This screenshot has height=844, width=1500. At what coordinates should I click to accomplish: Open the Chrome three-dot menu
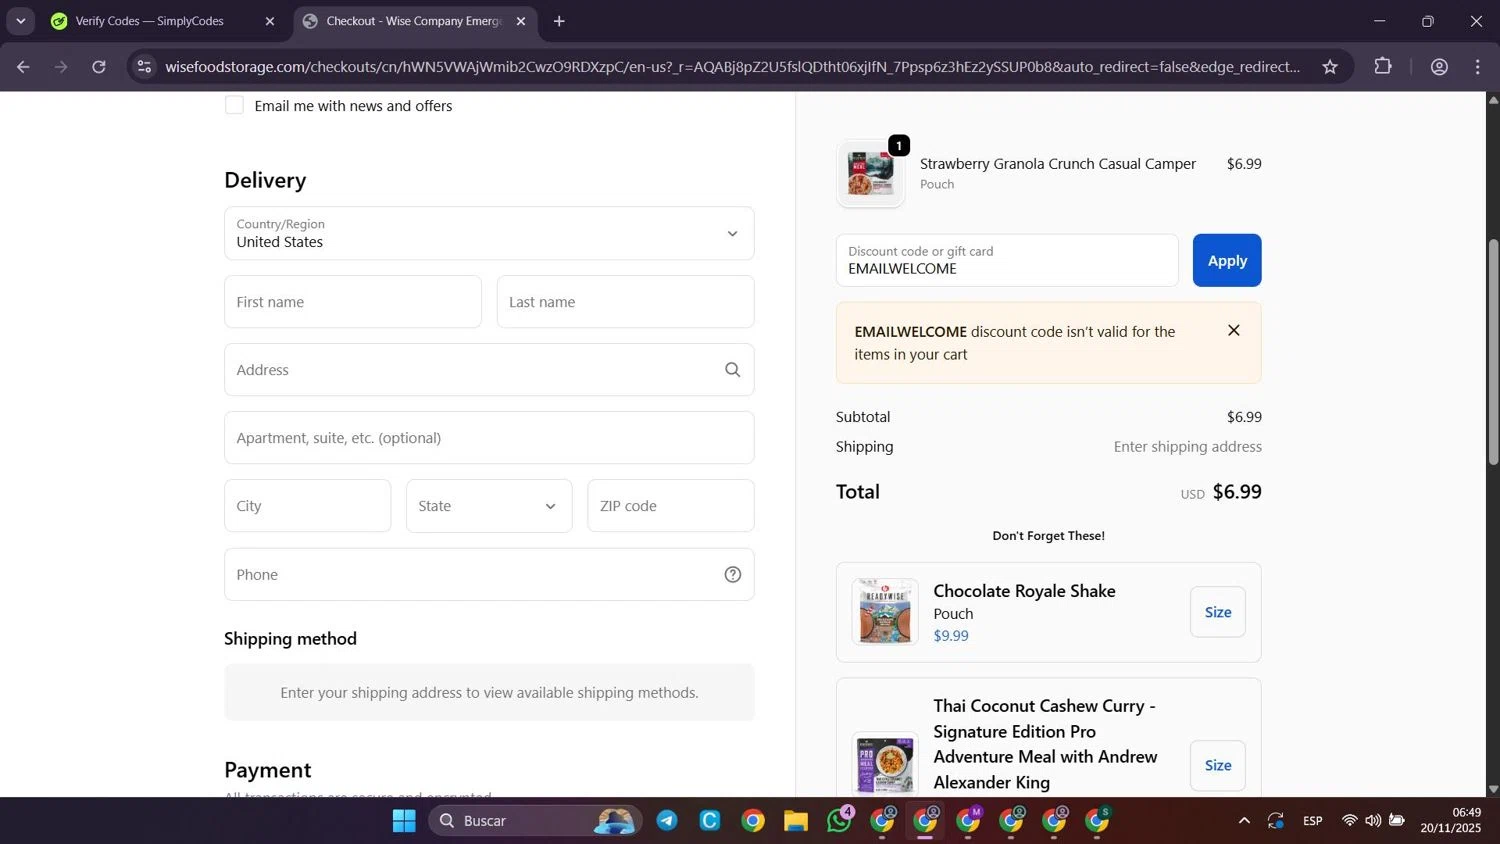point(1478,67)
